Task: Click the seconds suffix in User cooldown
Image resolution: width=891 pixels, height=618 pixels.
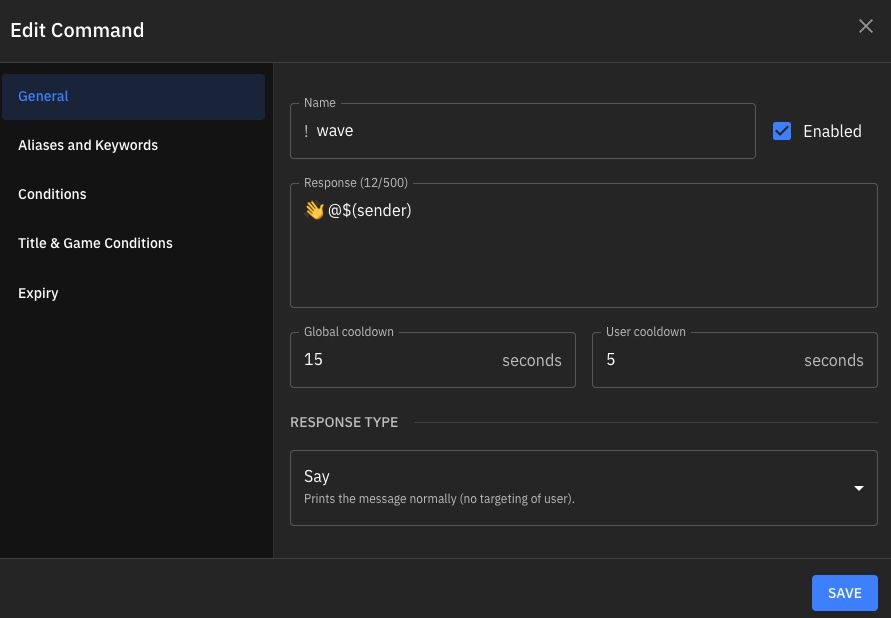Action: pos(833,361)
